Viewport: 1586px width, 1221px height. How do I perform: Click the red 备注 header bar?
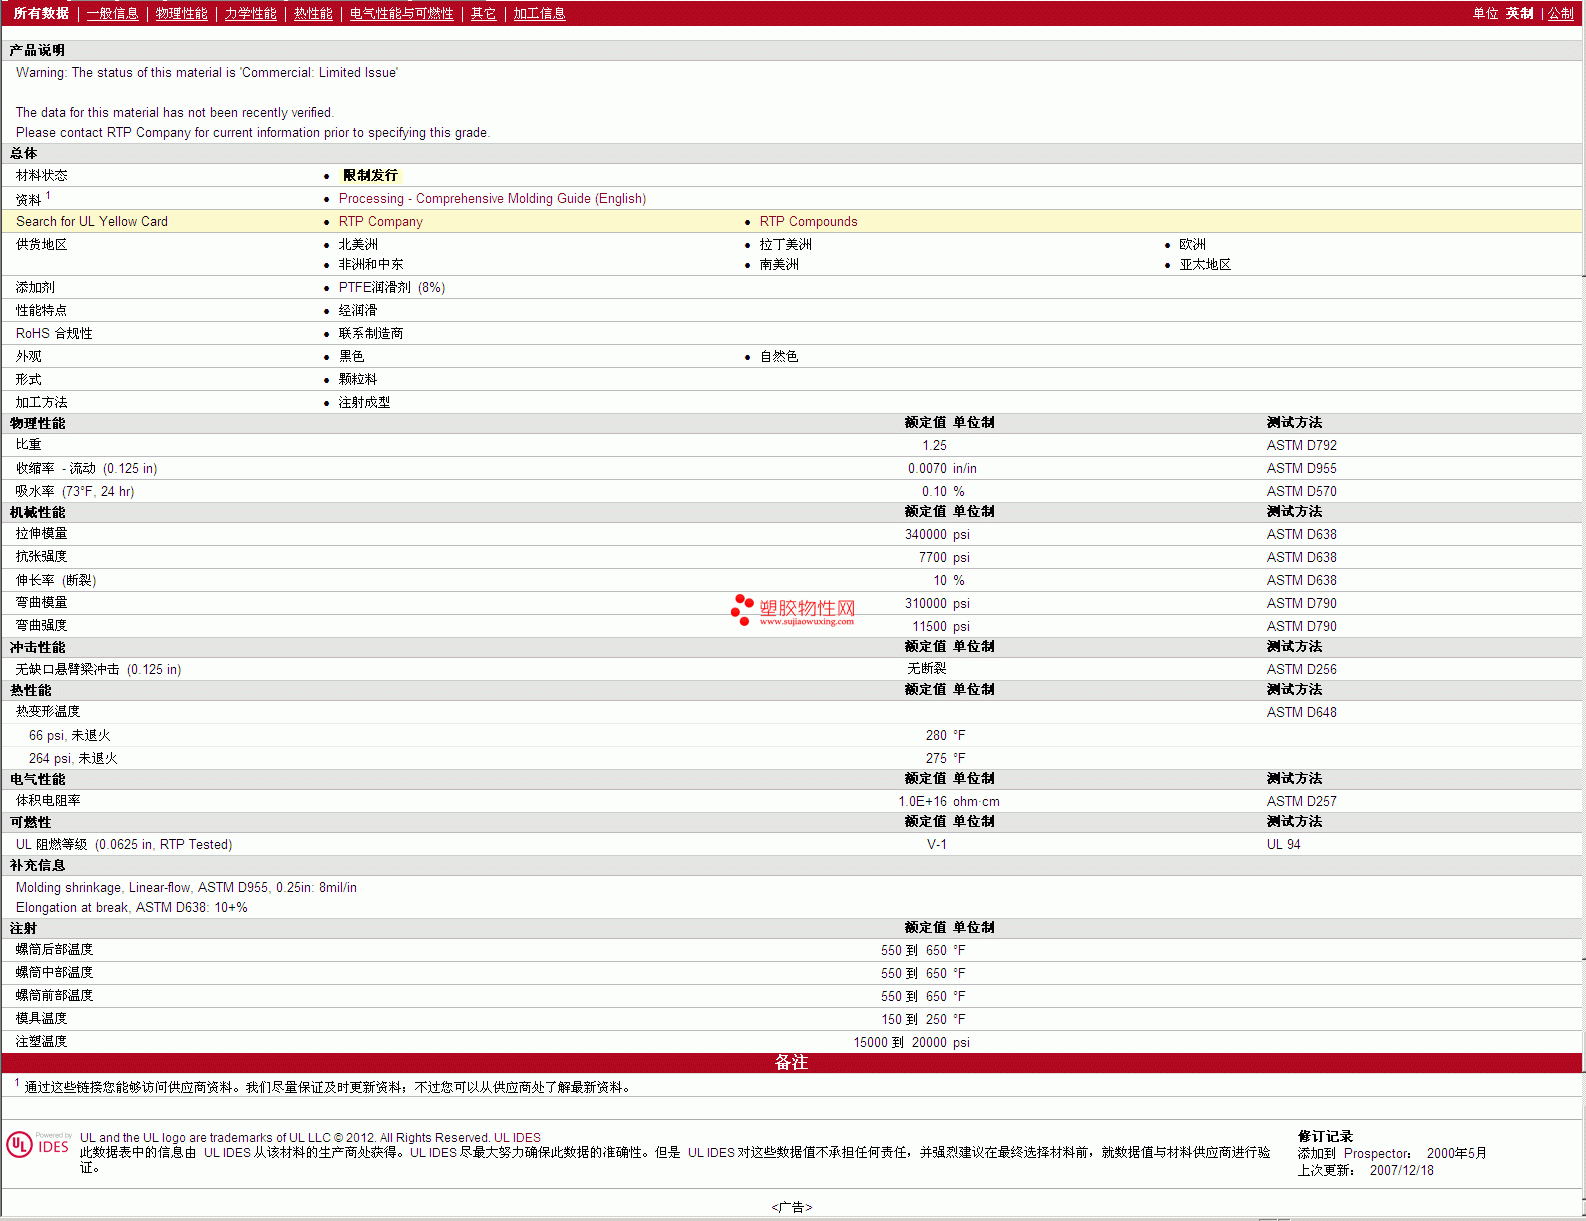tap(791, 1062)
